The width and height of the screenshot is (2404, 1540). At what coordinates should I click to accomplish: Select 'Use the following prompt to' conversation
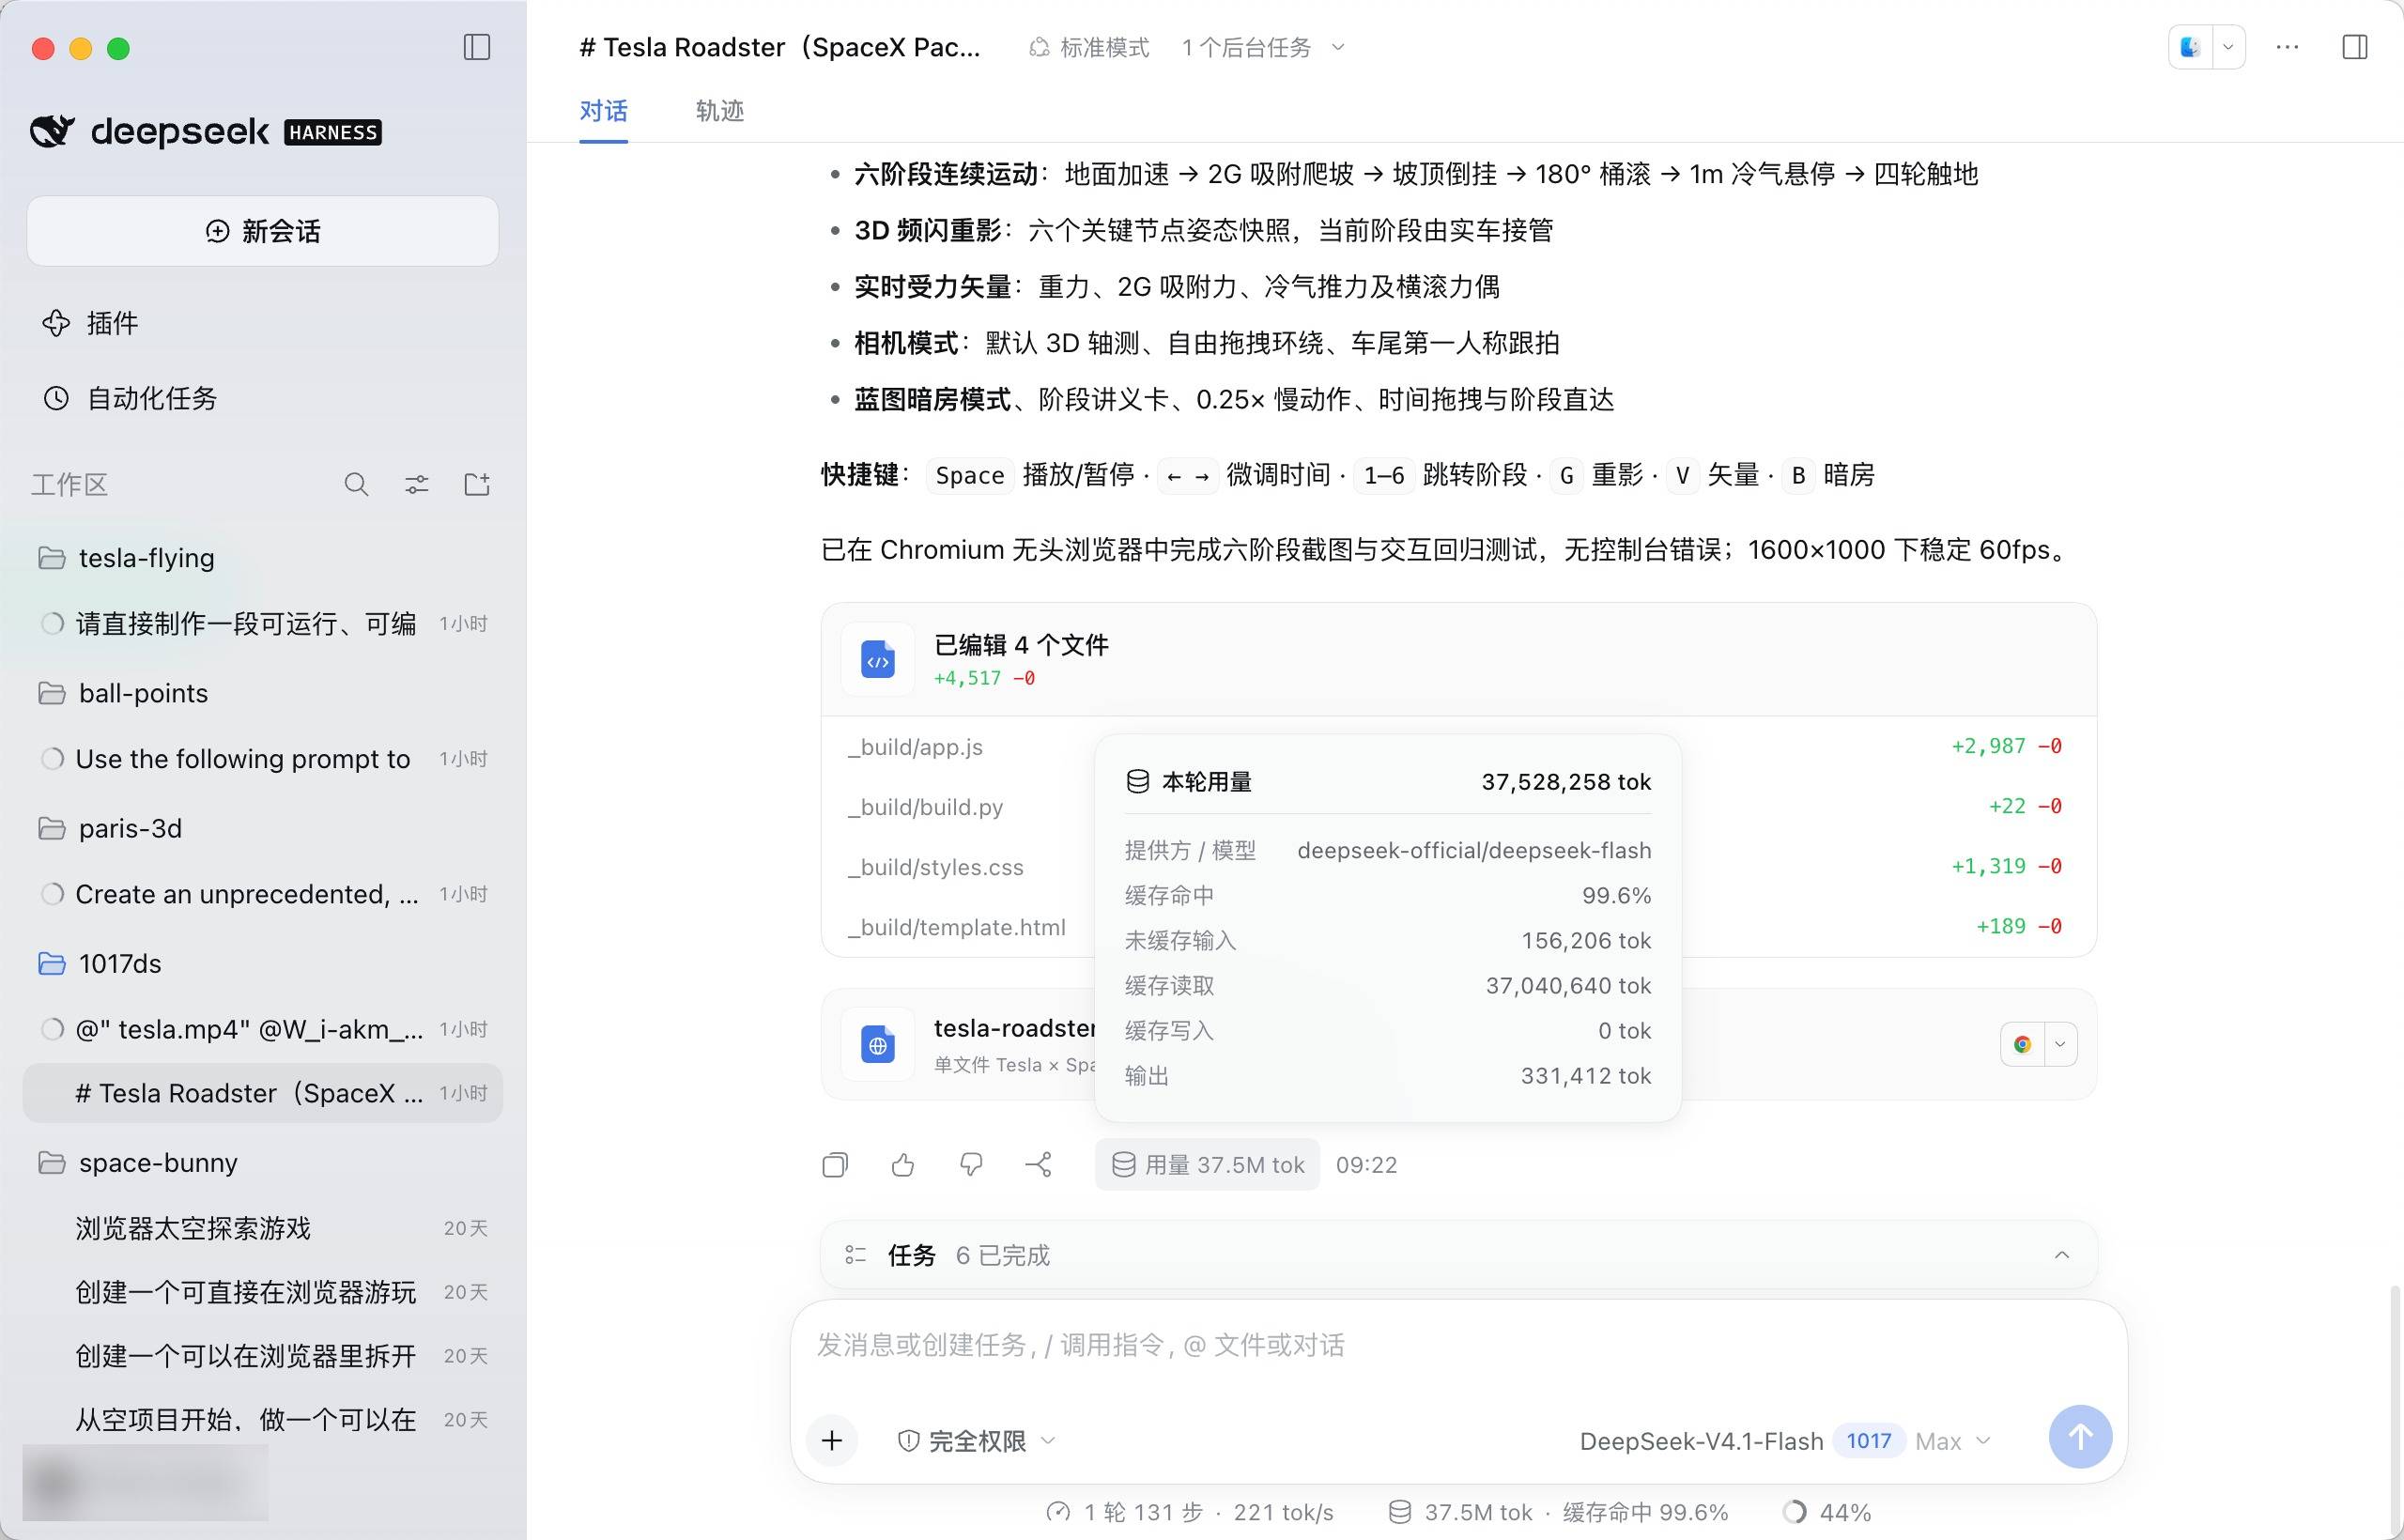coord(262,759)
